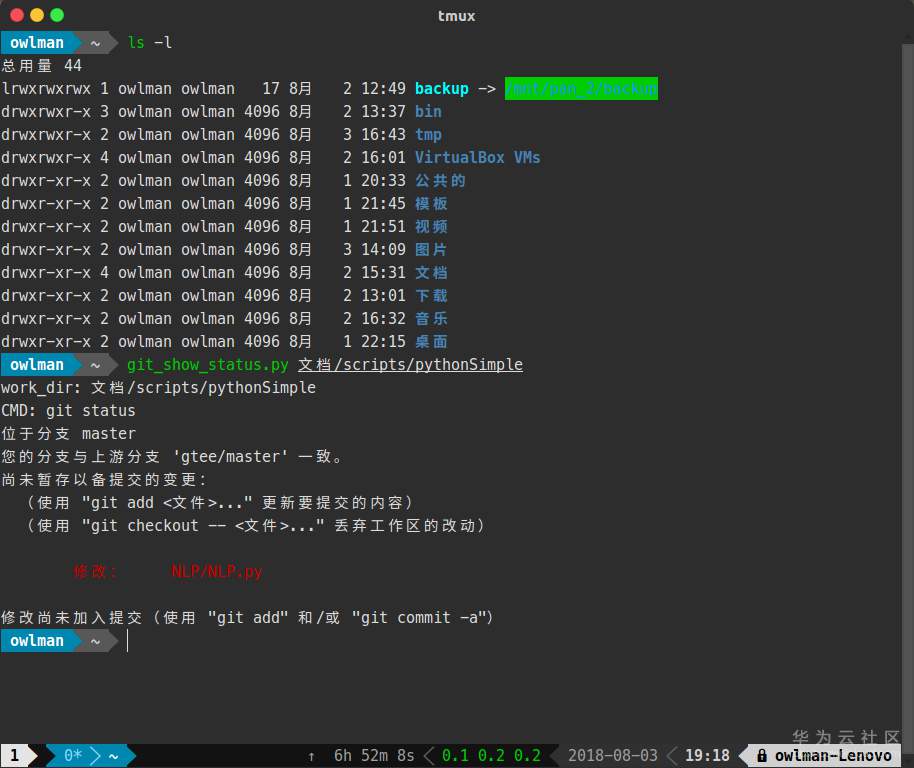Select tmux window 0* in status bar
914x768 pixels.
point(73,756)
